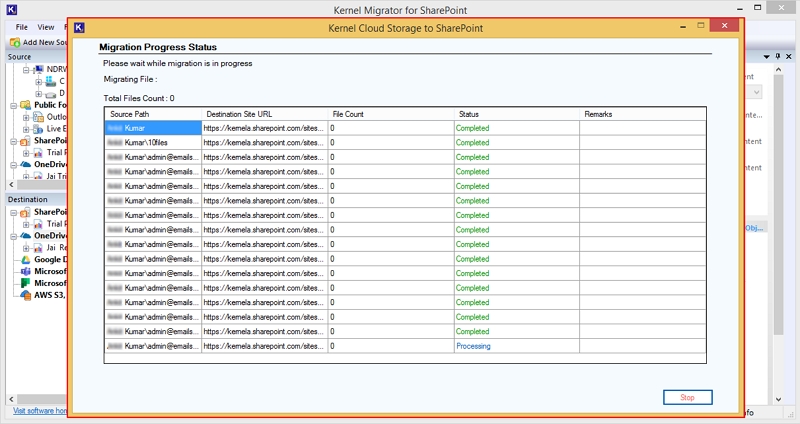Viewport: 800px width, 424px height.
Task: Click the Total Files Count label
Action: click(139, 98)
